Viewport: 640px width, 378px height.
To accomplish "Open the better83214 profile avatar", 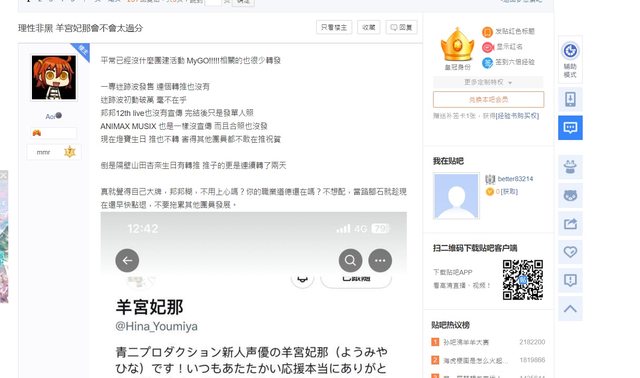I will point(456,196).
